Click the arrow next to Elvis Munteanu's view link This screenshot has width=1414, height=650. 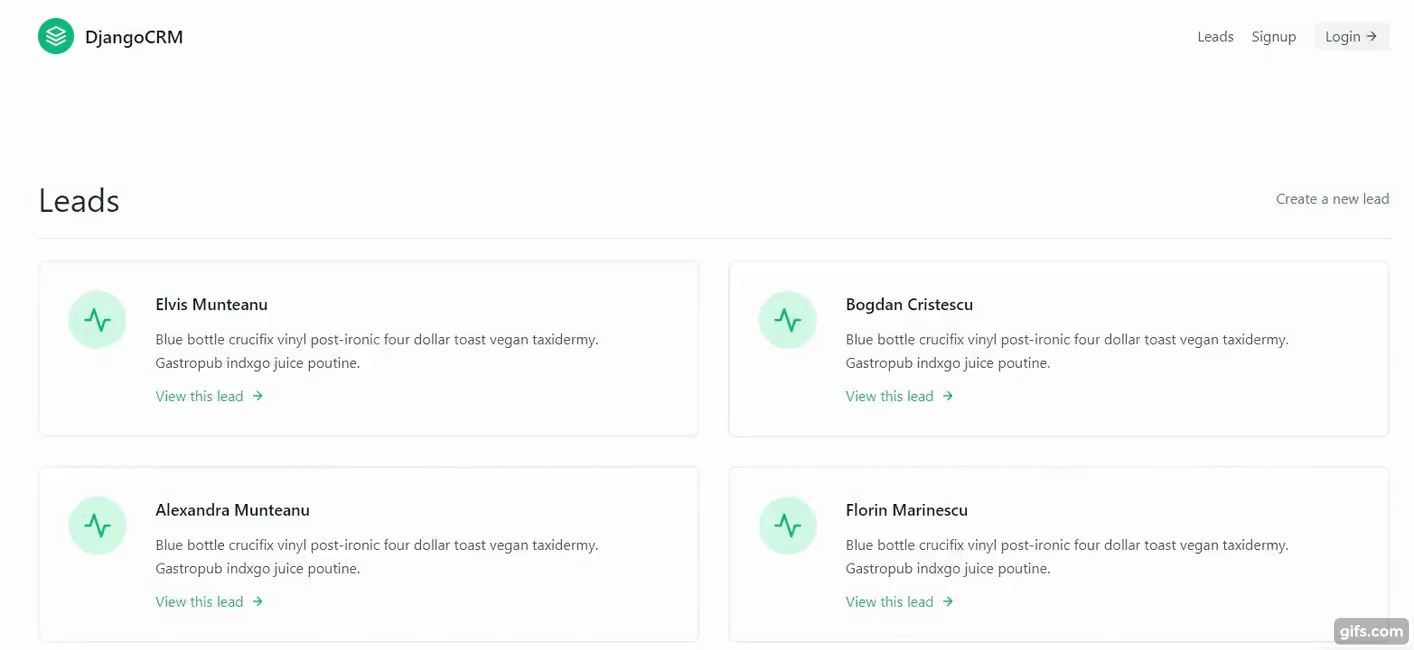(257, 396)
